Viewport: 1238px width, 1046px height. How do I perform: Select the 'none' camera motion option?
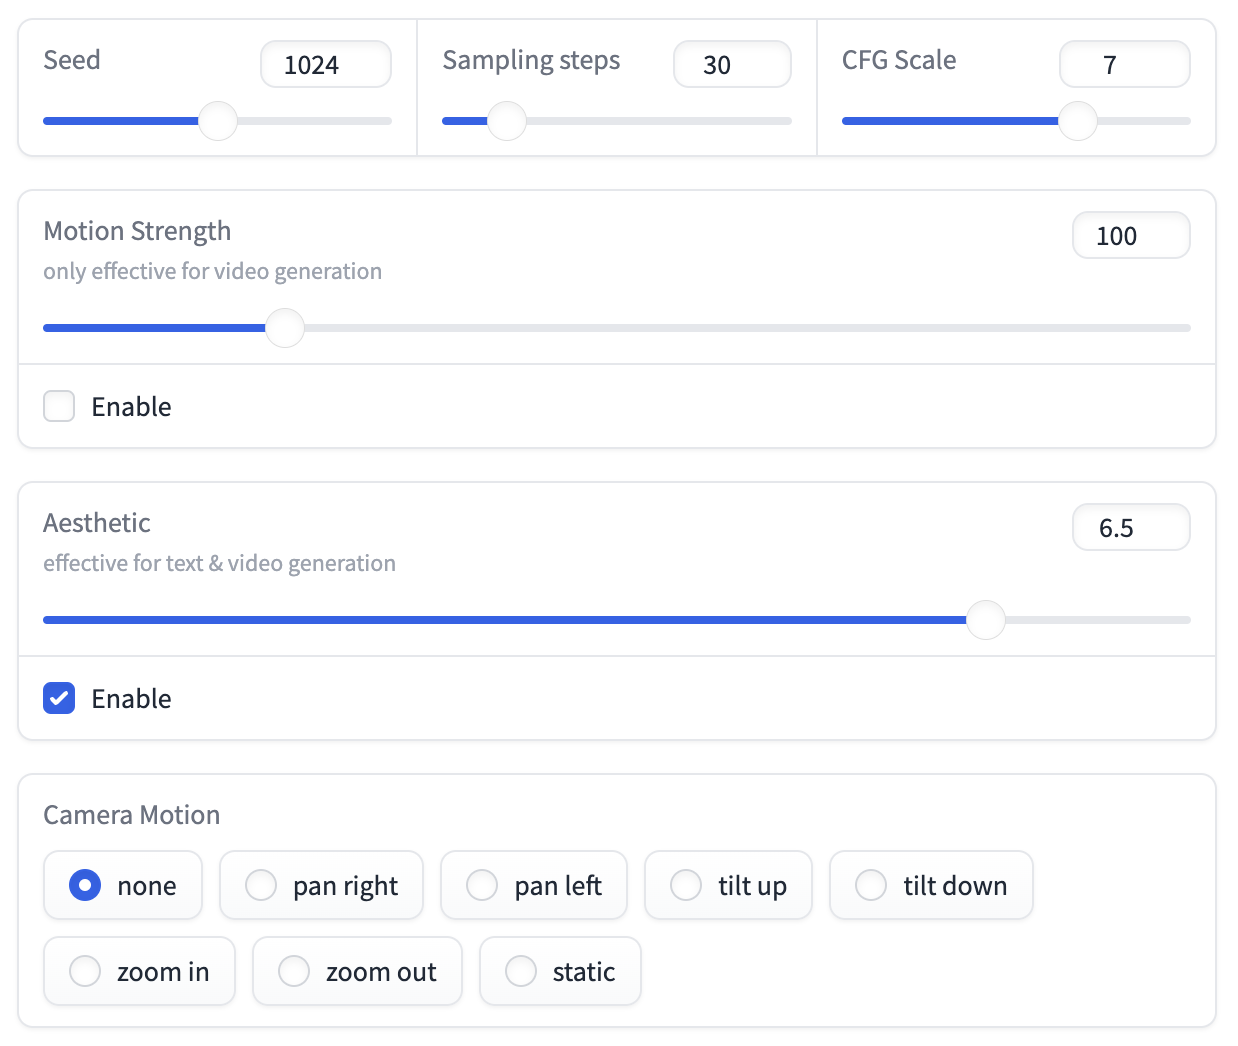pyautogui.click(x=85, y=885)
